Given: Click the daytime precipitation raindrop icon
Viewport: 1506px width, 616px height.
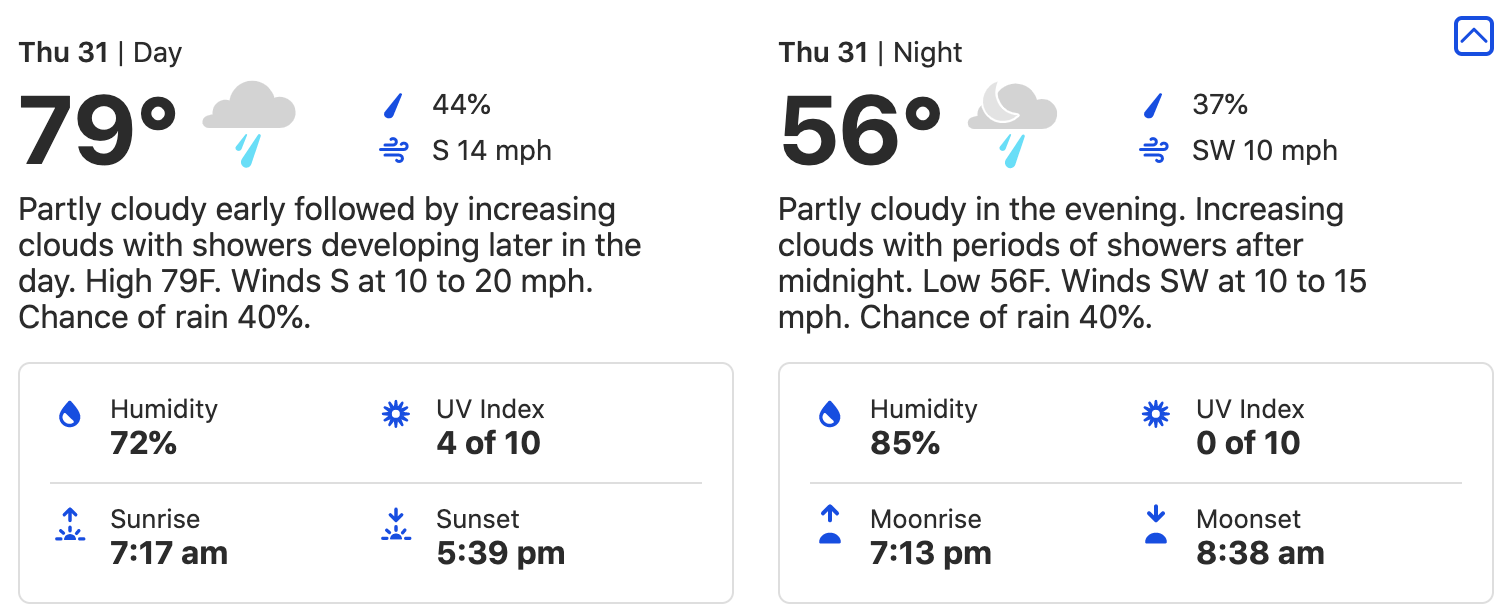Looking at the screenshot, I should coord(394,105).
